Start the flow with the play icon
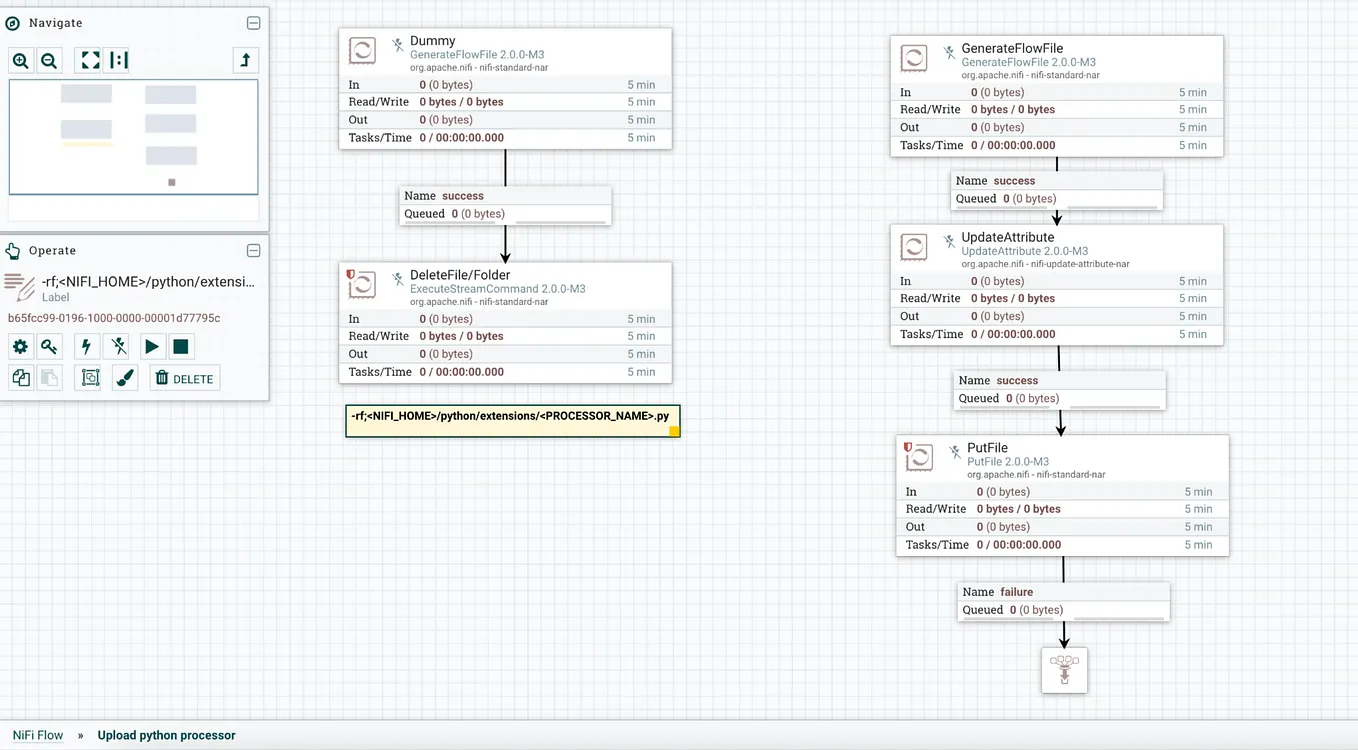The width and height of the screenshot is (1358, 750). [x=152, y=345]
